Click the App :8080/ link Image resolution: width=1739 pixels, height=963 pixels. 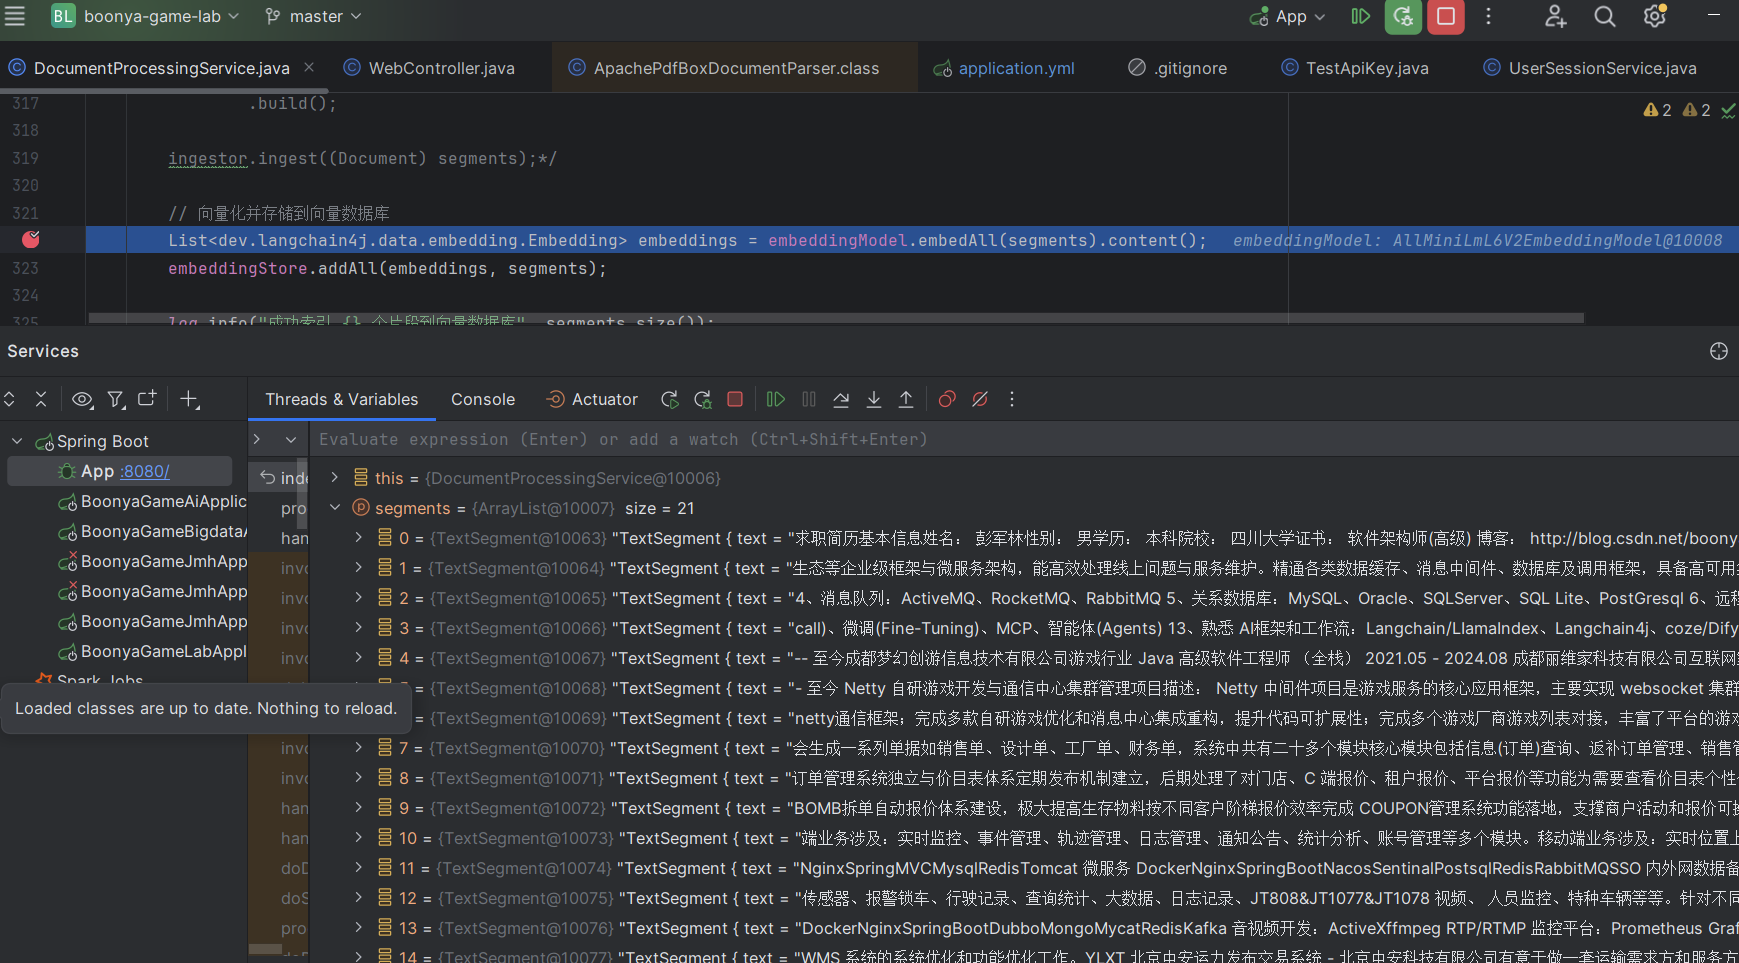(144, 471)
